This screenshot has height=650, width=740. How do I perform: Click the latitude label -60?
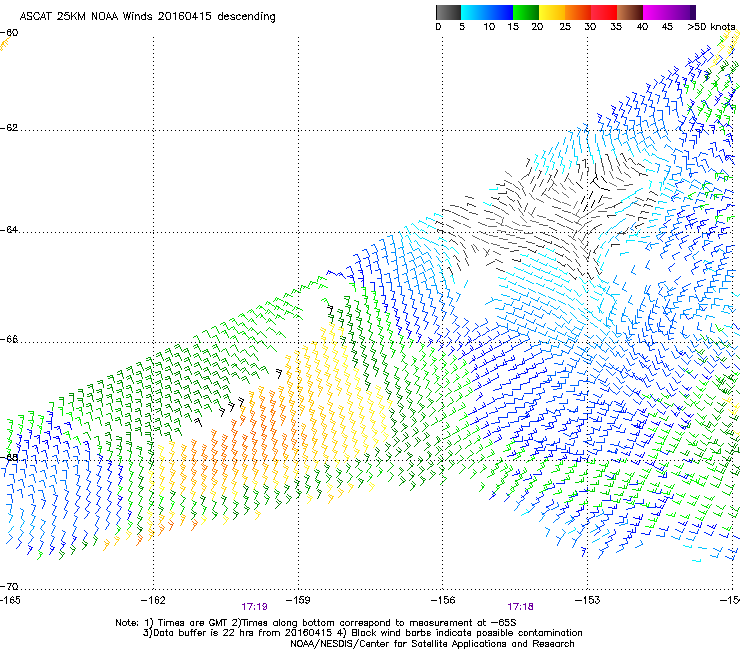(x=9, y=33)
